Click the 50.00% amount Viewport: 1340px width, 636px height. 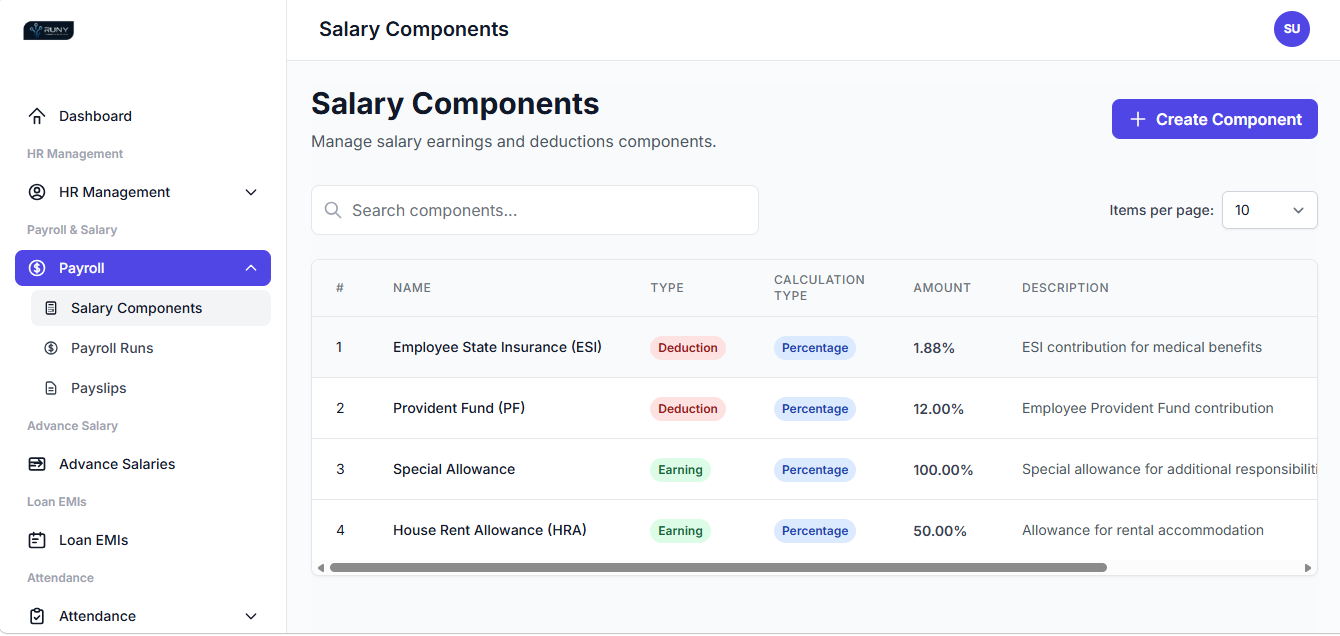tap(940, 531)
